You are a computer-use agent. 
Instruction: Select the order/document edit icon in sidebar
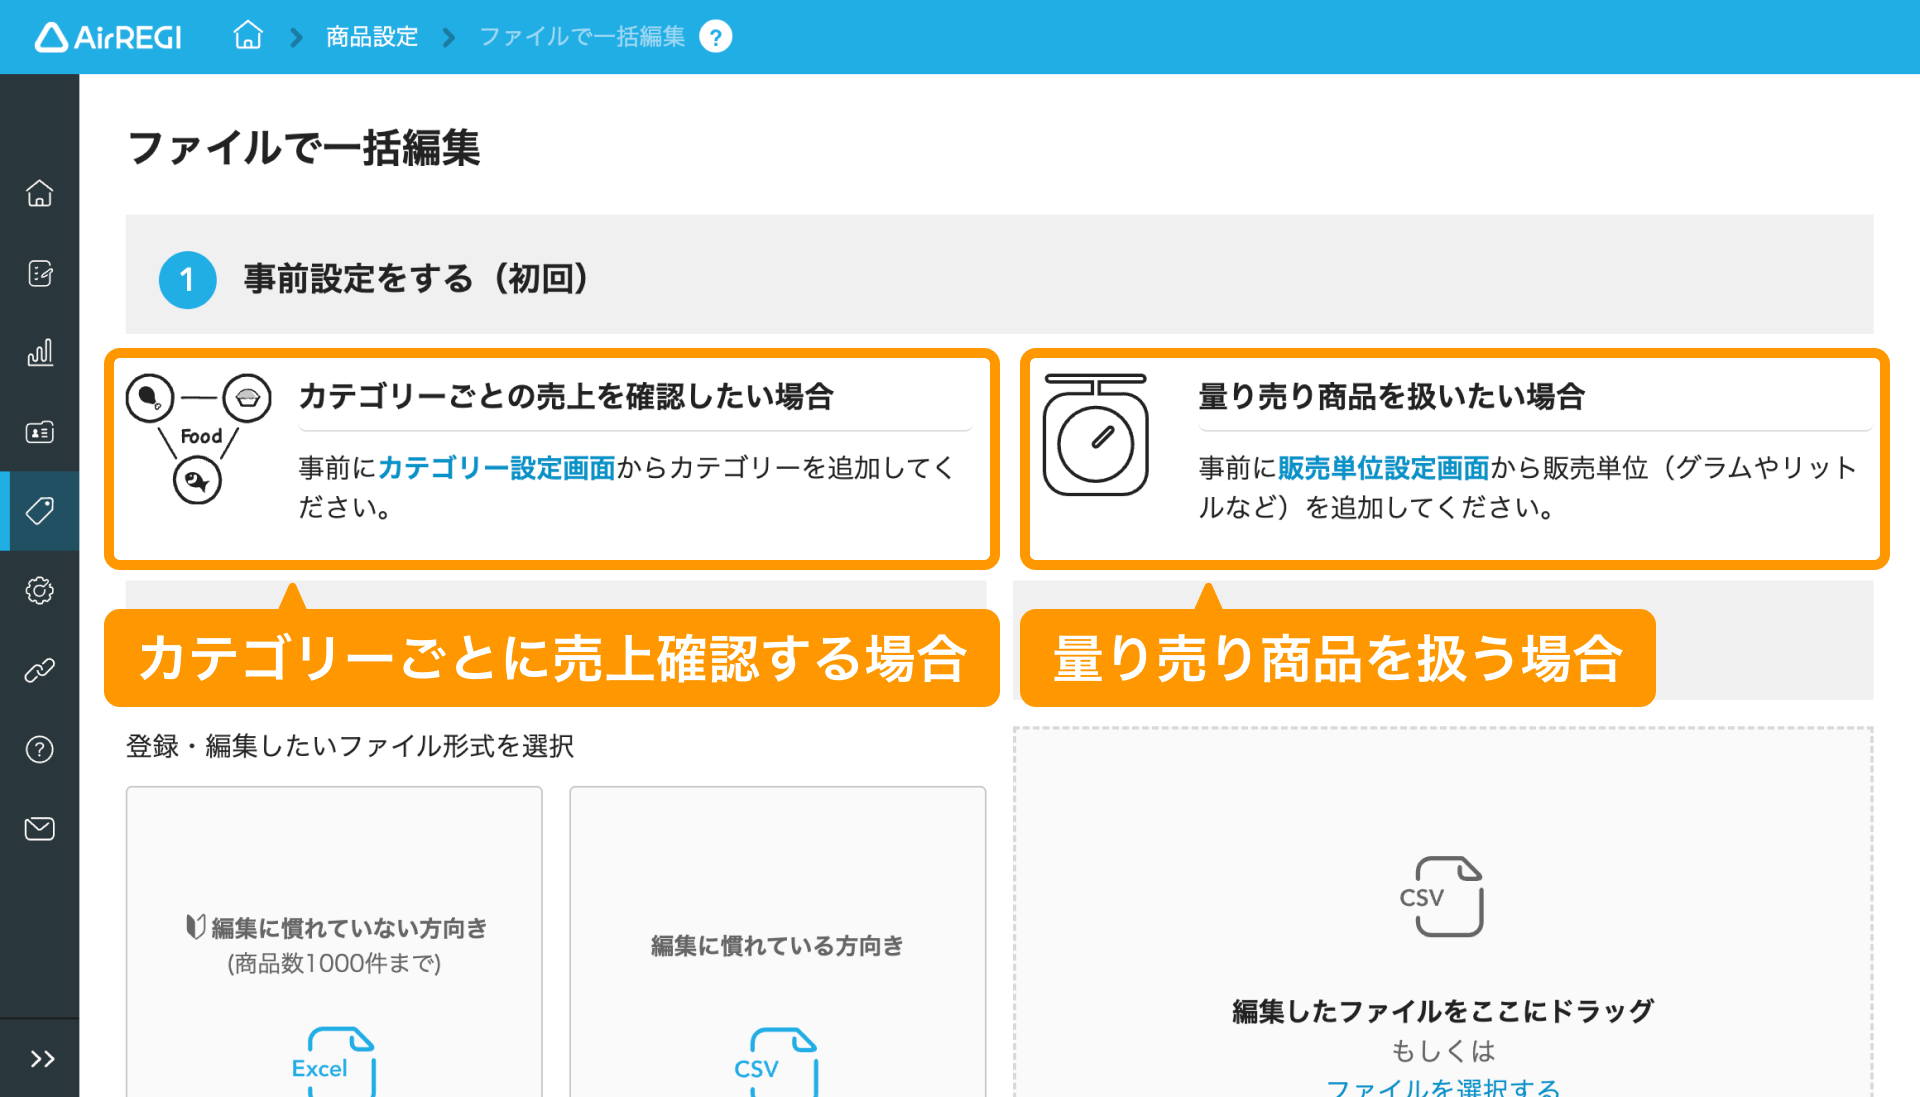tap(39, 273)
